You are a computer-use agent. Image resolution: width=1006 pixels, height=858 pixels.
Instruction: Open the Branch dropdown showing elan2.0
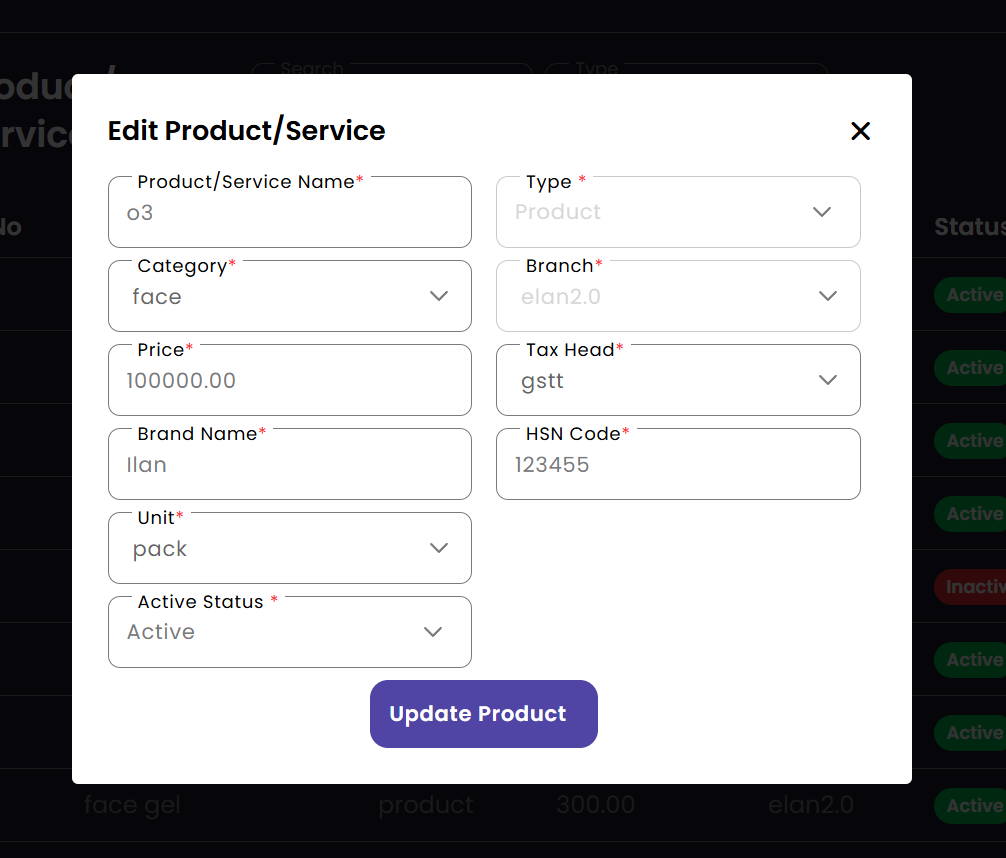(x=677, y=297)
